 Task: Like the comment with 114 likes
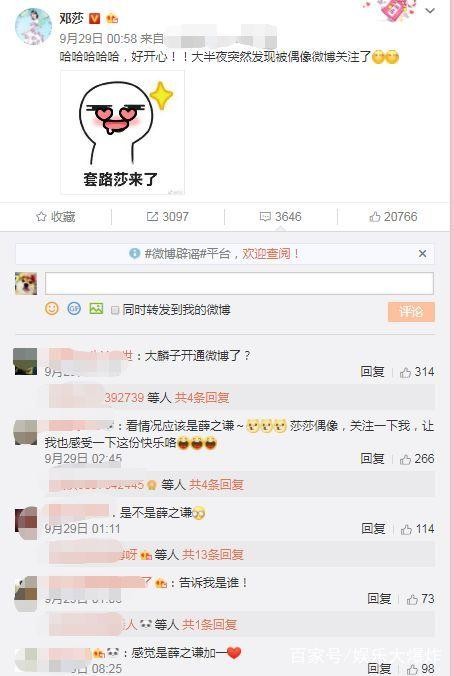tap(406, 529)
